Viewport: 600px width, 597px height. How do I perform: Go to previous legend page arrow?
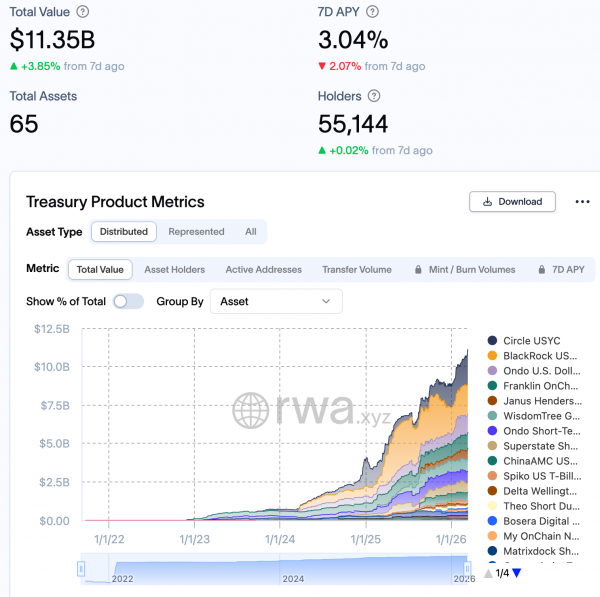pyautogui.click(x=488, y=573)
